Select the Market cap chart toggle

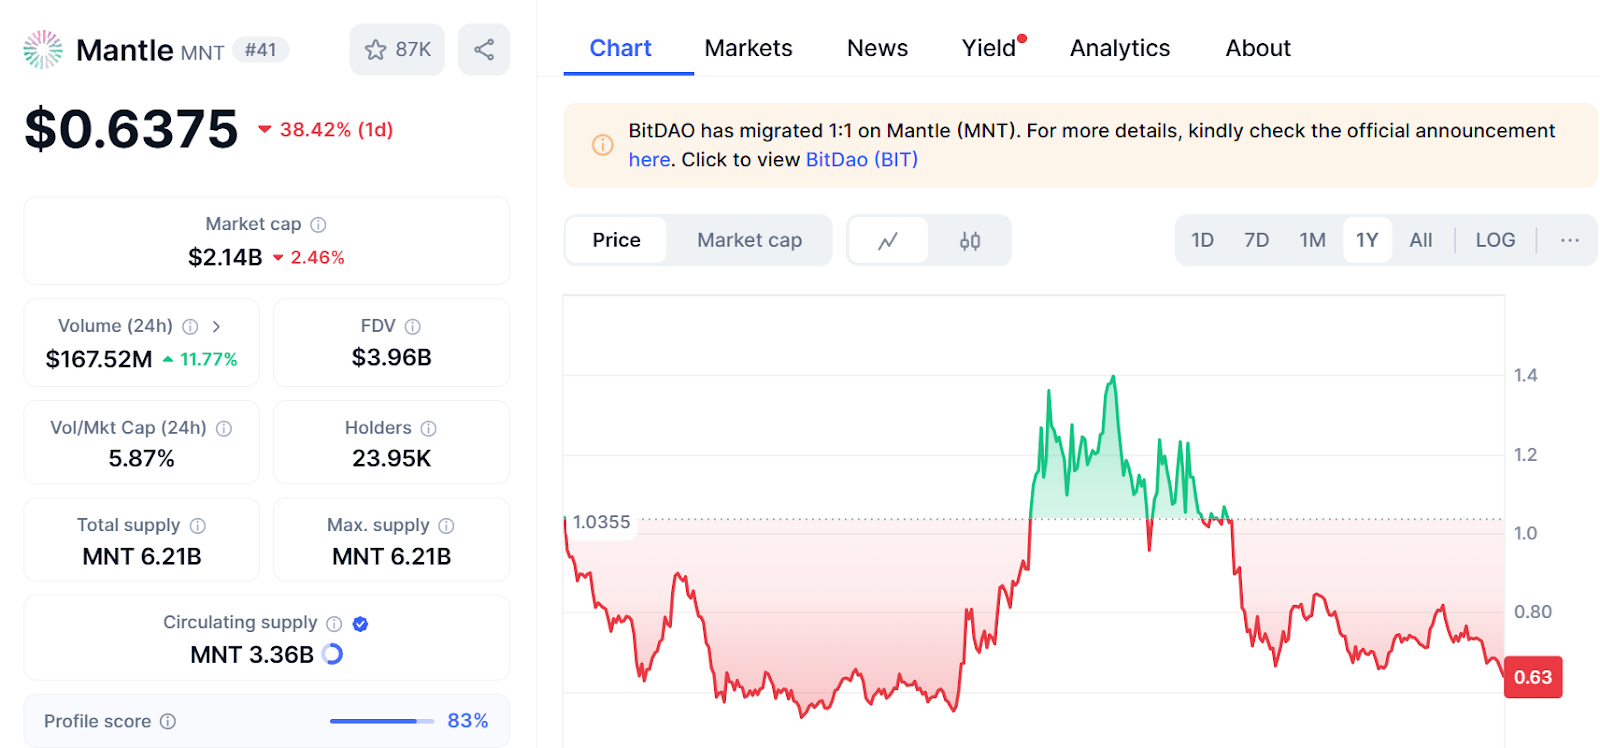[x=749, y=240]
